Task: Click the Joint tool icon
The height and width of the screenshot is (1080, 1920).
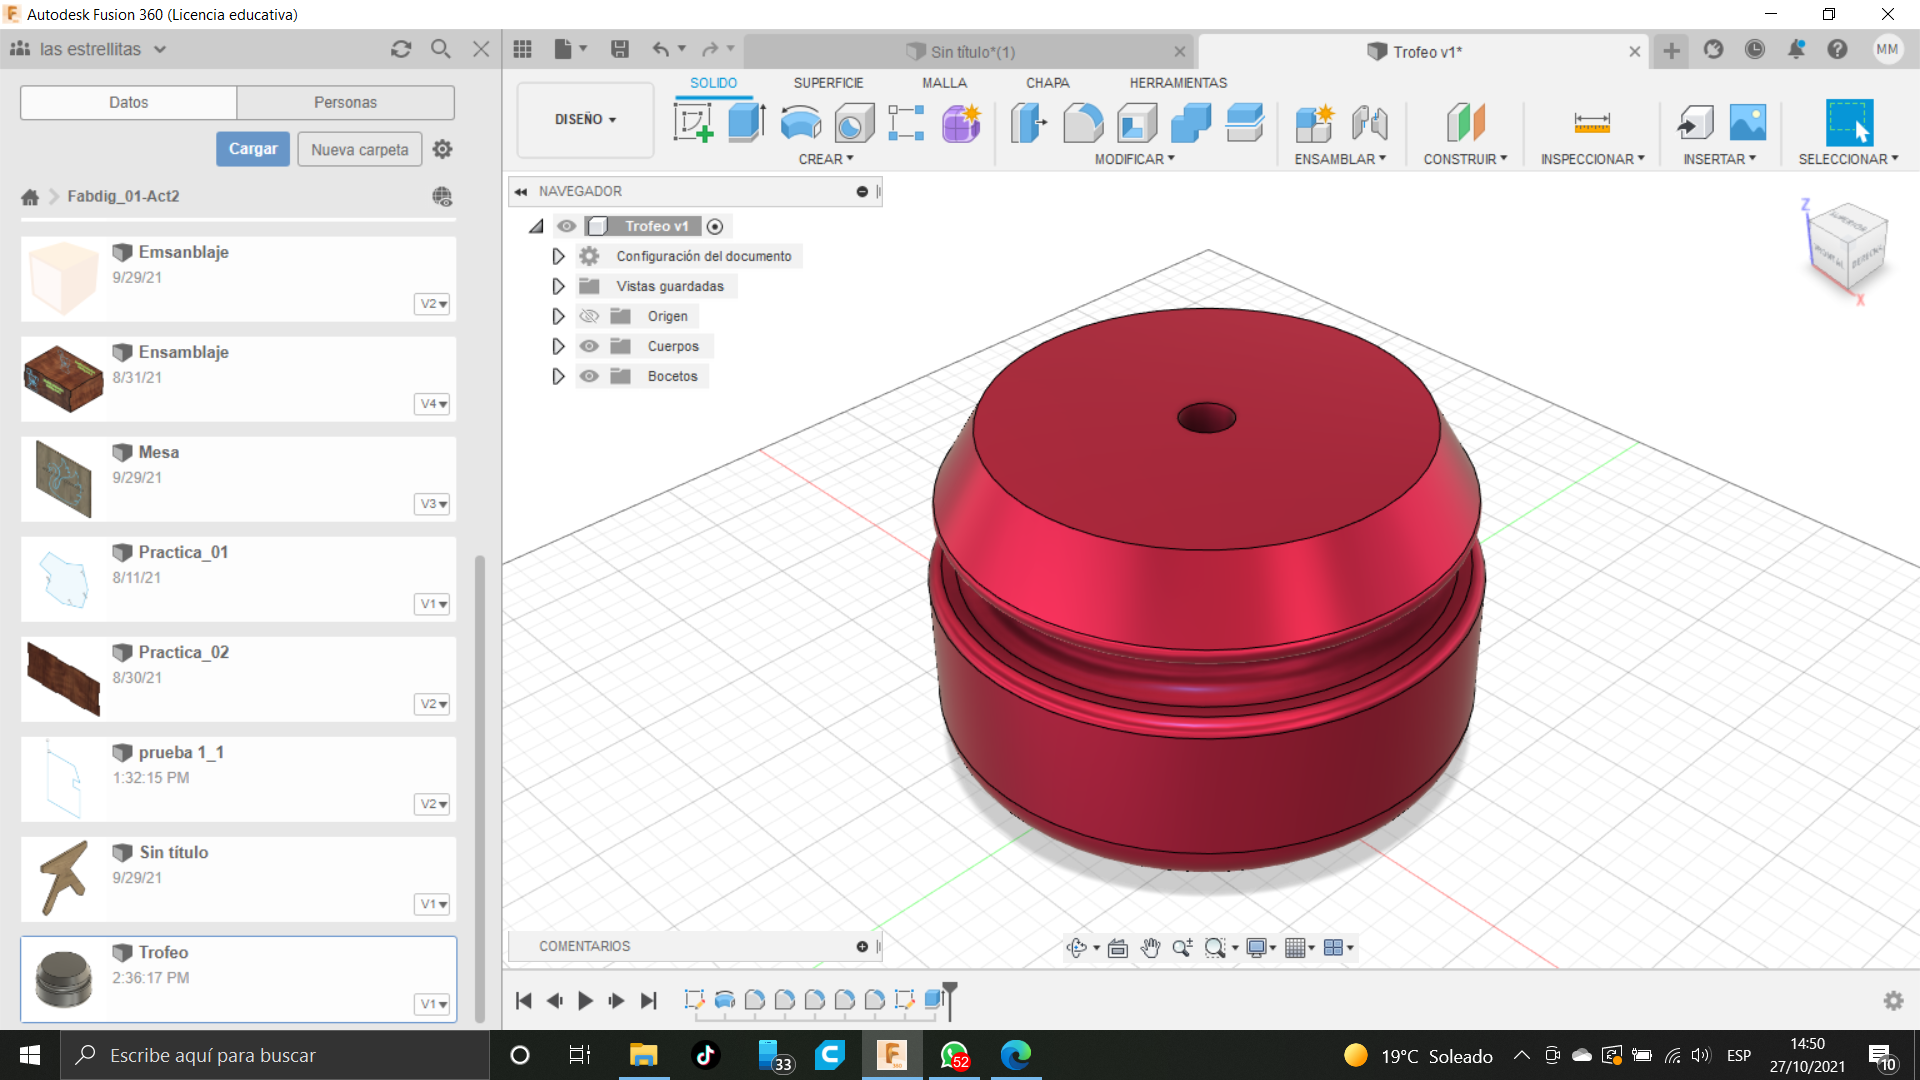Action: pyautogui.click(x=1370, y=123)
